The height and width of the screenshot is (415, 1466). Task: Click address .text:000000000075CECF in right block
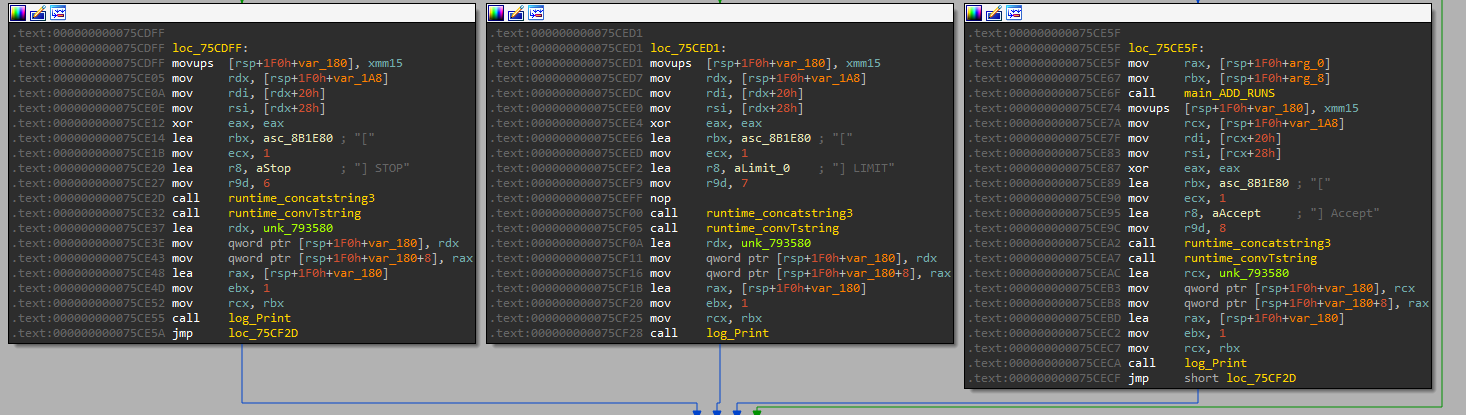click(1042, 378)
